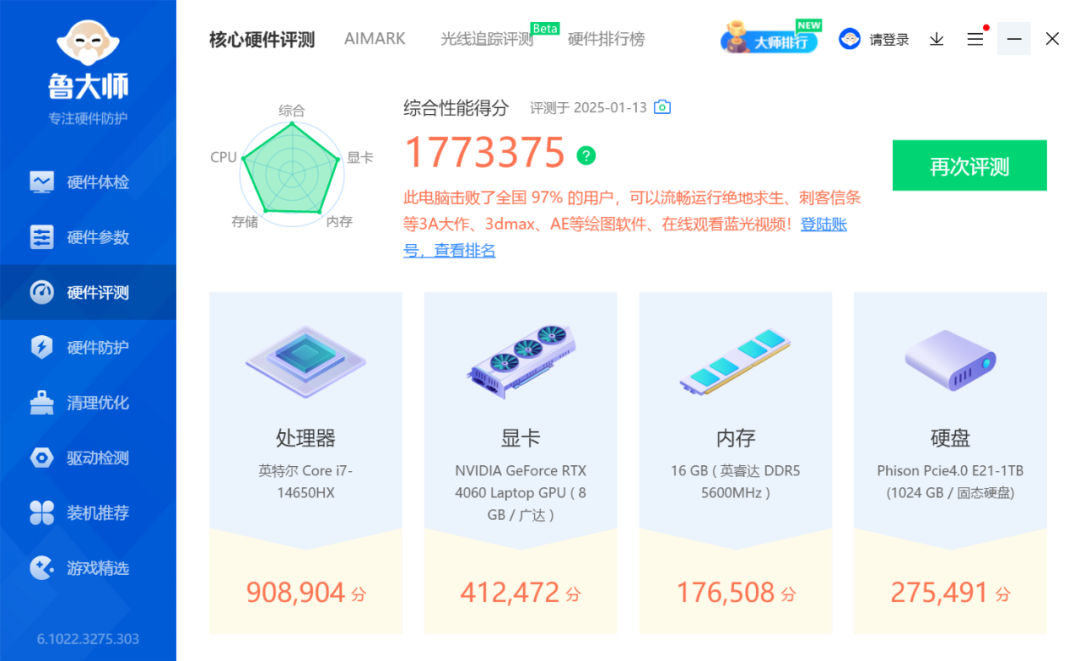The height and width of the screenshot is (661, 1080).
Task: Open the 处理器 processor score card
Action: 306,463
